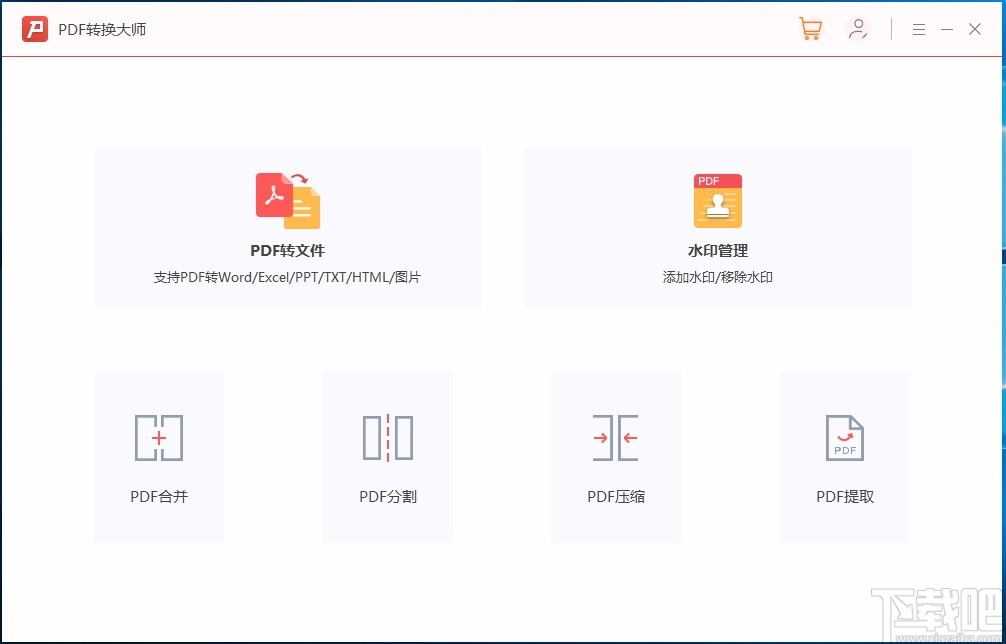Click the PDF提取 extract icon

845,438
